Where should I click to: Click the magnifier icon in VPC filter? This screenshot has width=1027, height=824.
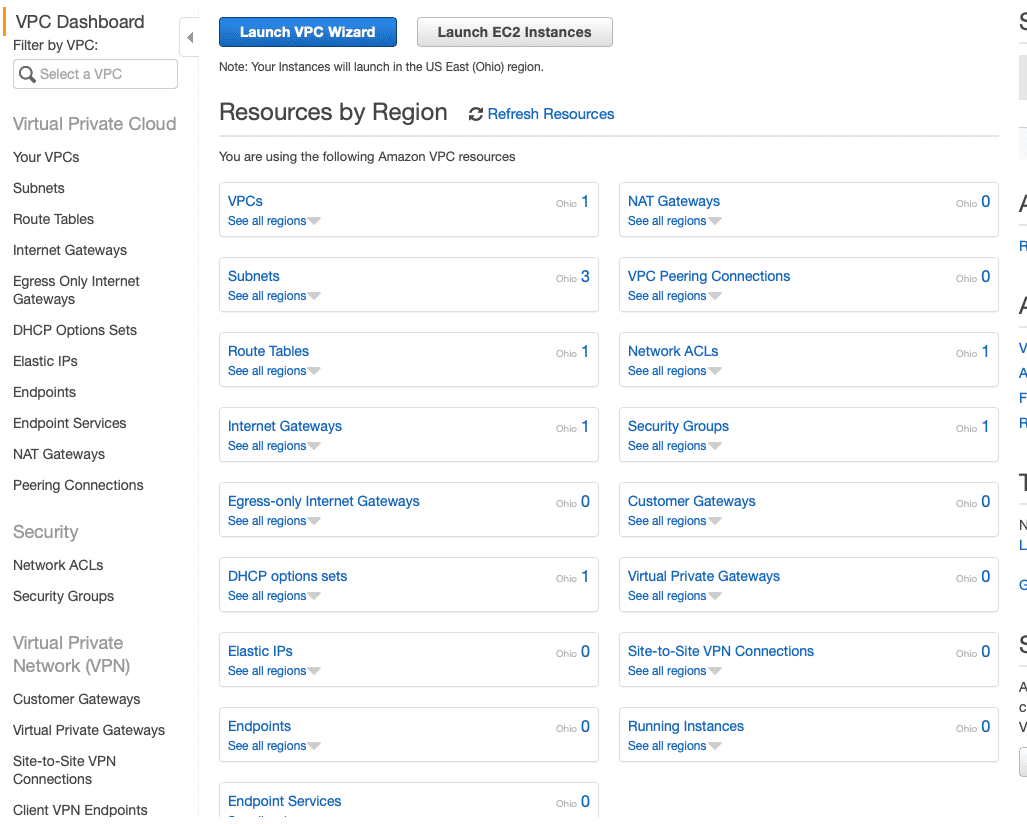28,74
